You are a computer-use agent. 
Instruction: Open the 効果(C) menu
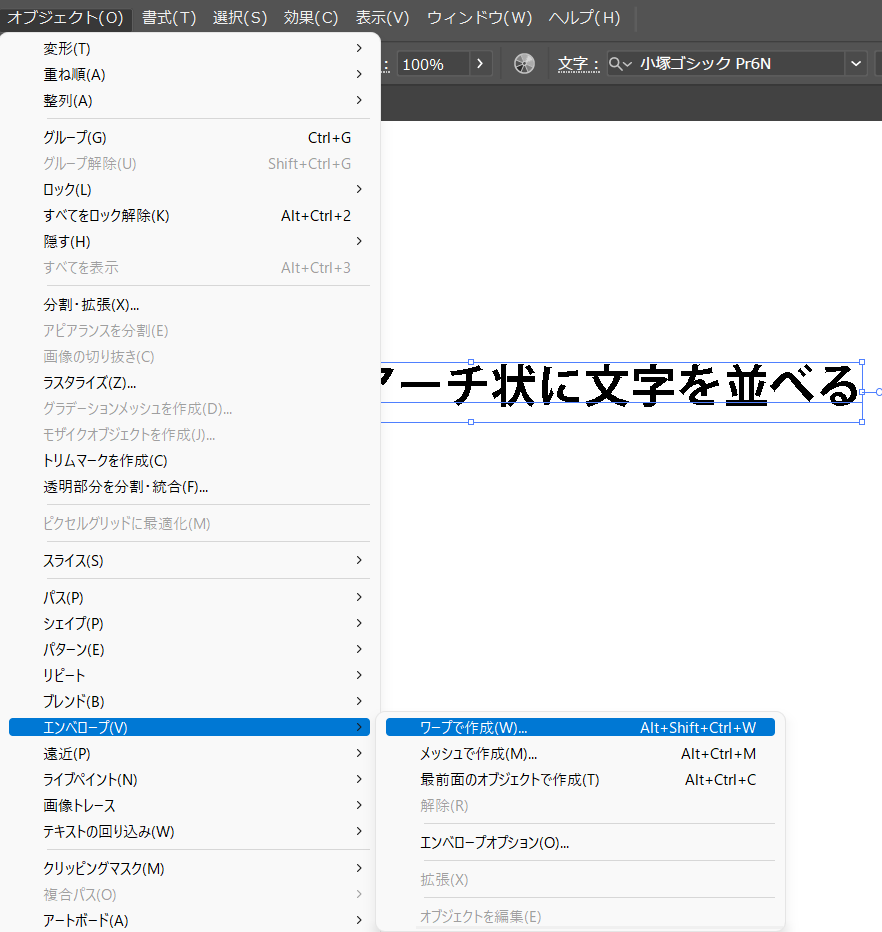(311, 17)
